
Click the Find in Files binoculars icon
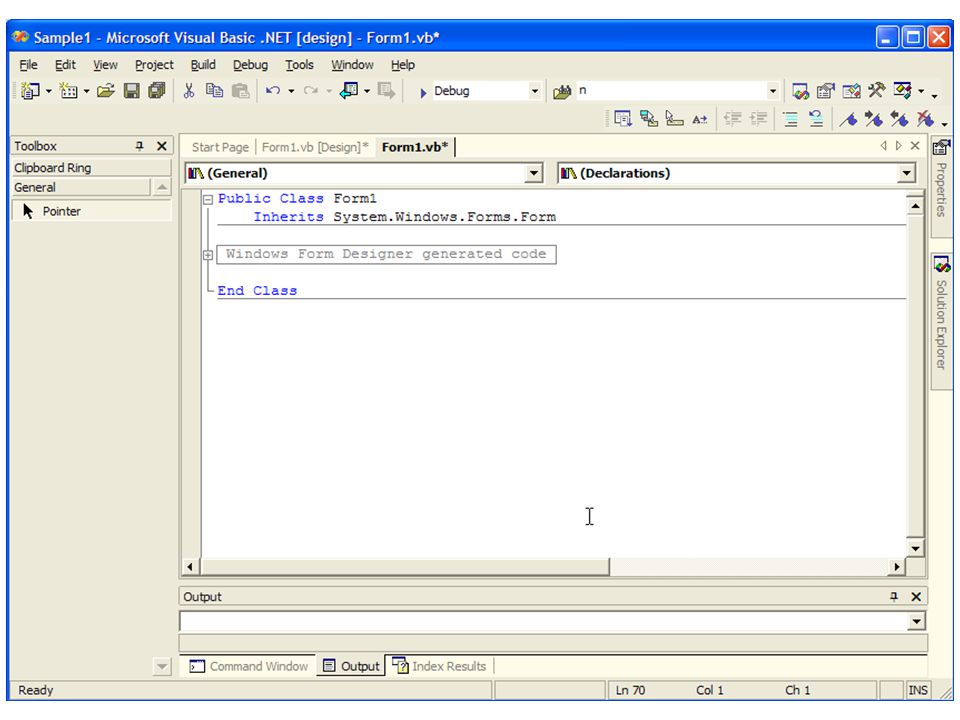click(561, 92)
